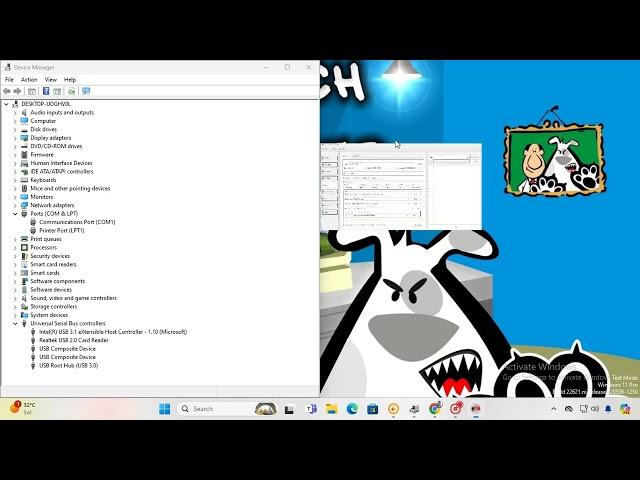The height and width of the screenshot is (480, 640).
Task: Expand the Disk drives category
Action: [x=16, y=129]
